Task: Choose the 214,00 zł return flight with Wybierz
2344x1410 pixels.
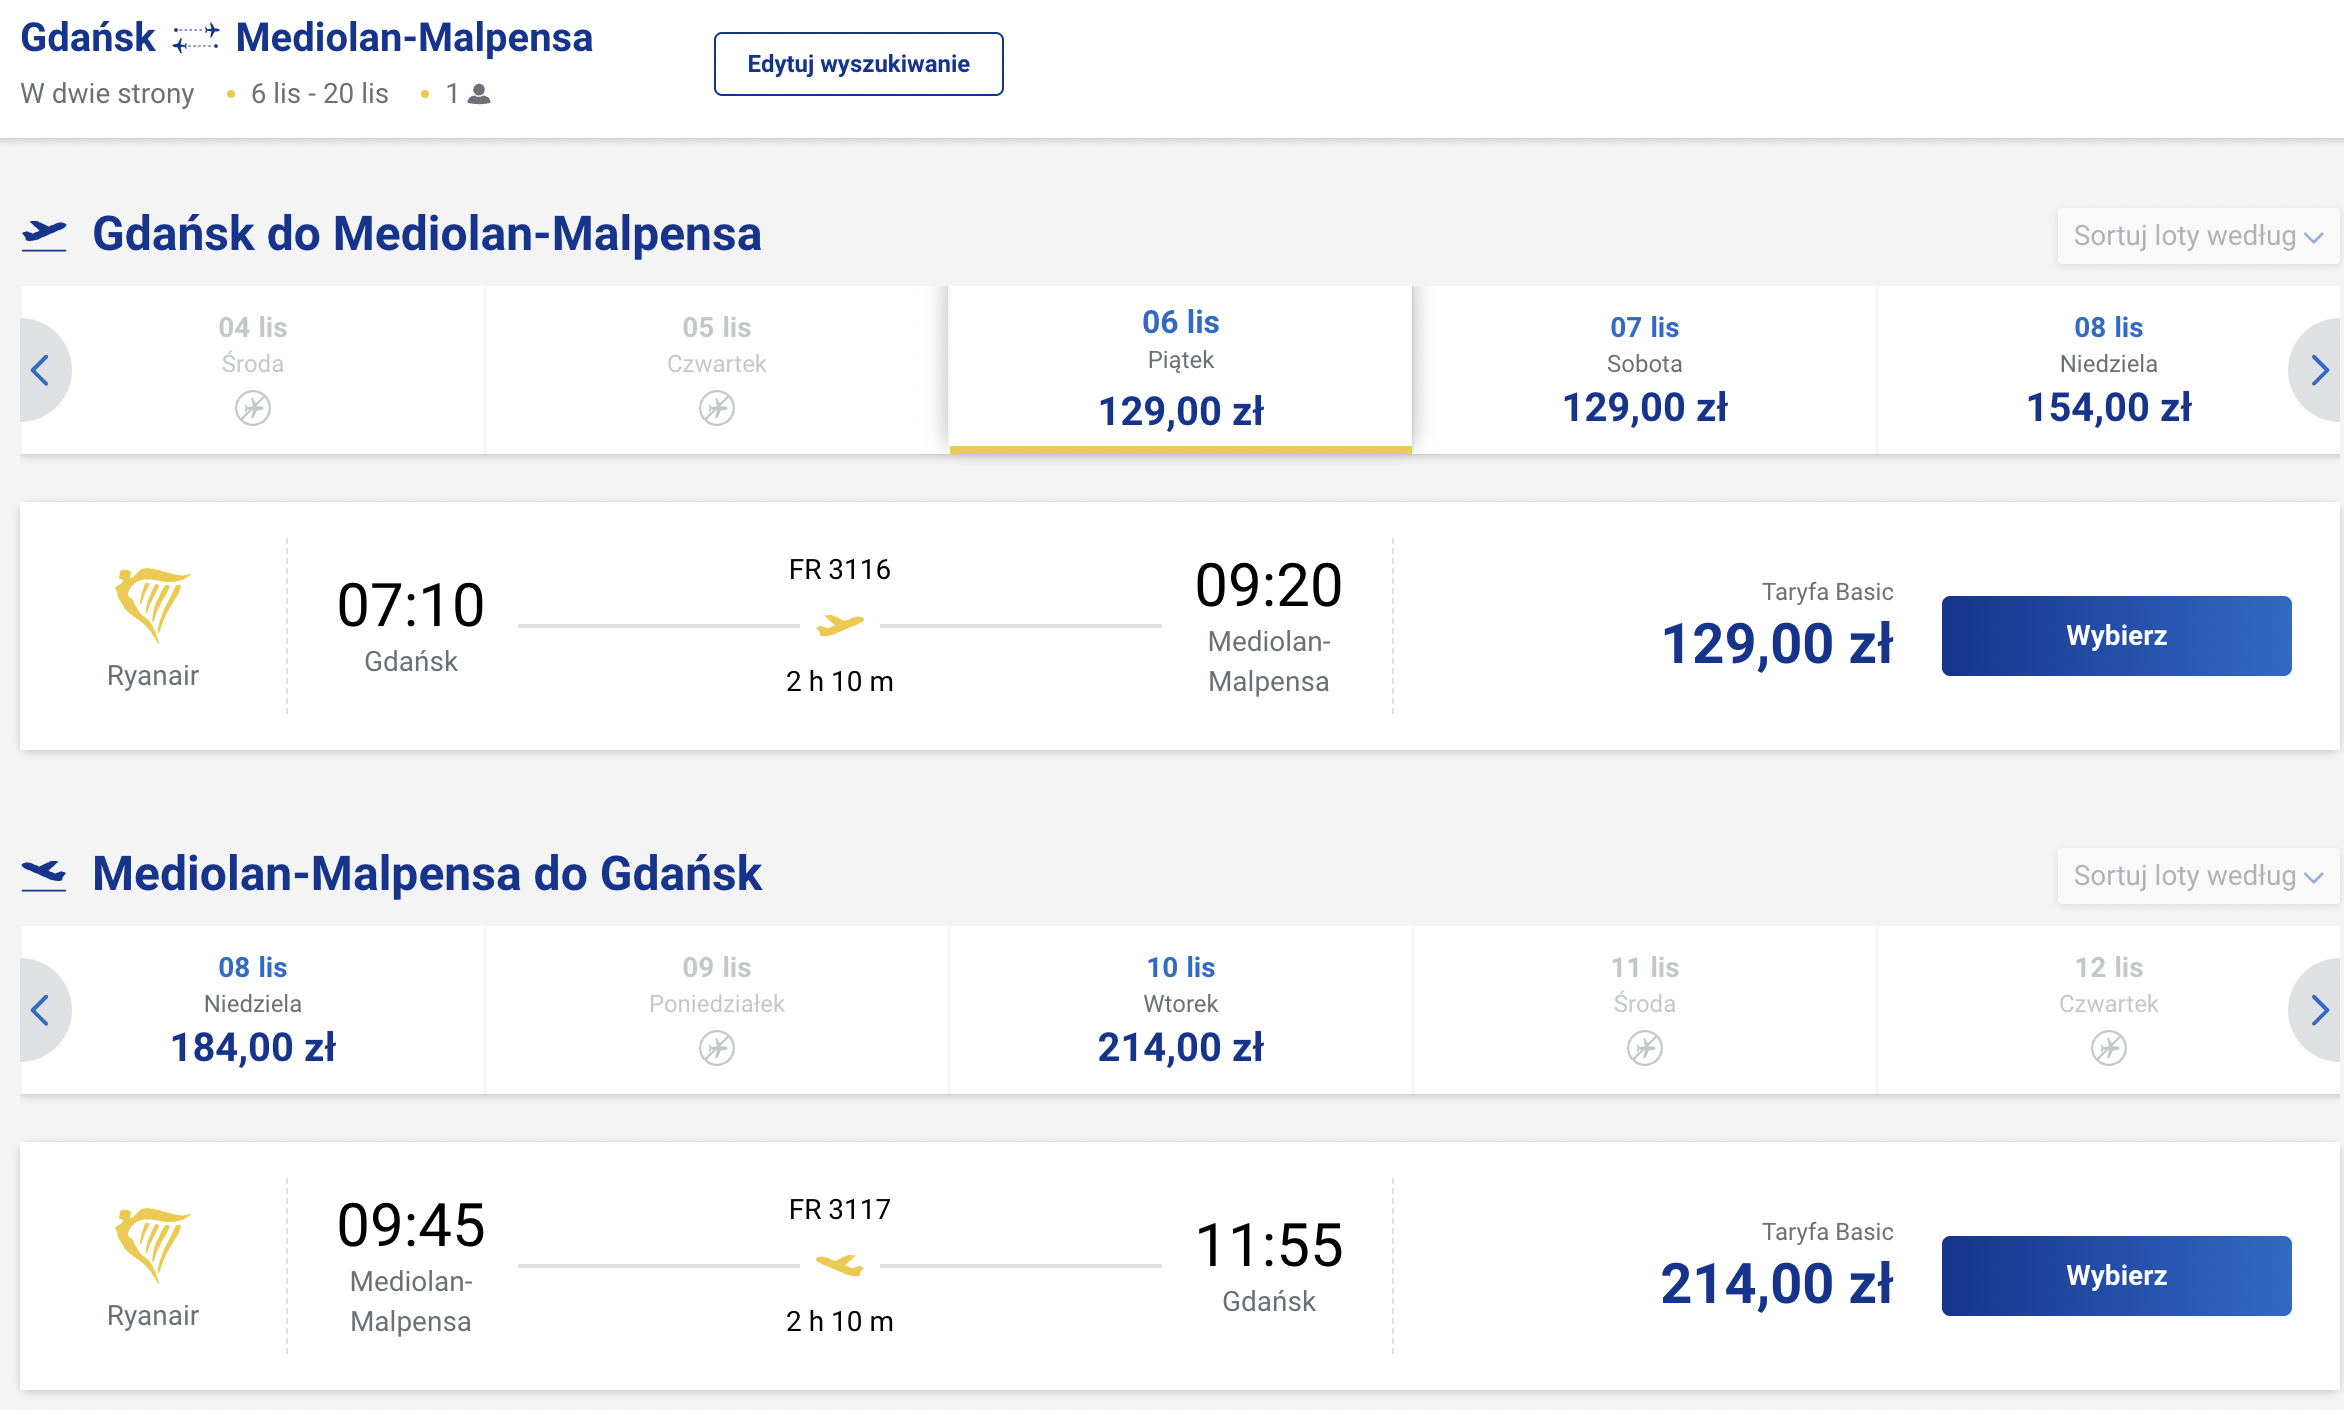Action: pos(2116,1276)
